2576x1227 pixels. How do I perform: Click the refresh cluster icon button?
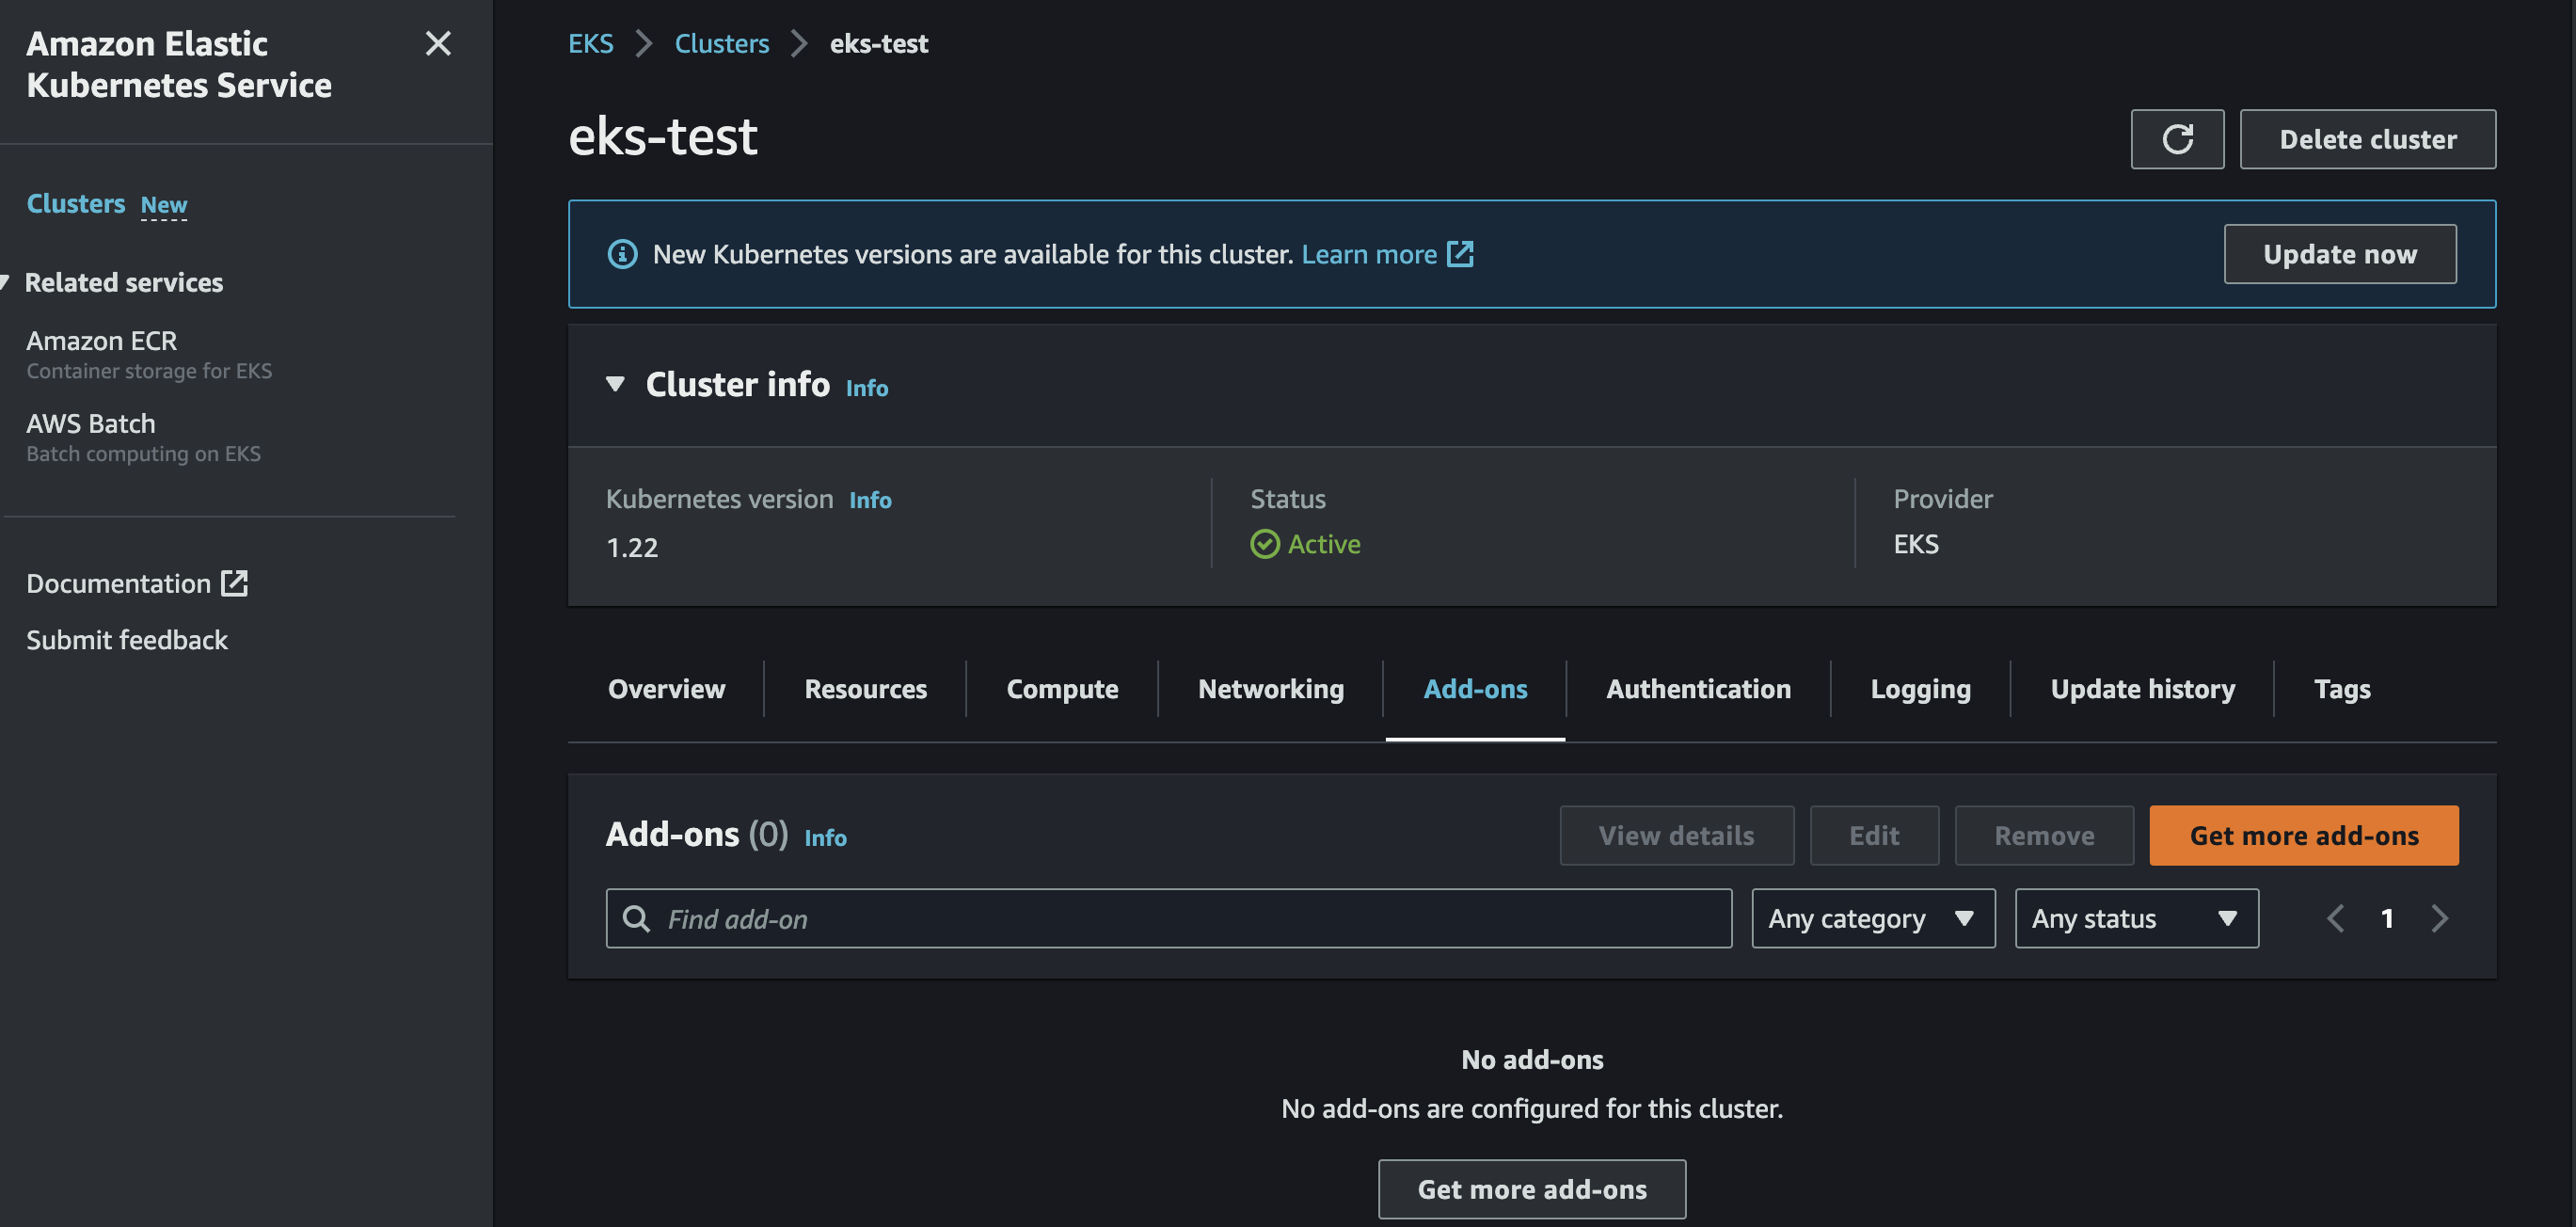point(2176,139)
